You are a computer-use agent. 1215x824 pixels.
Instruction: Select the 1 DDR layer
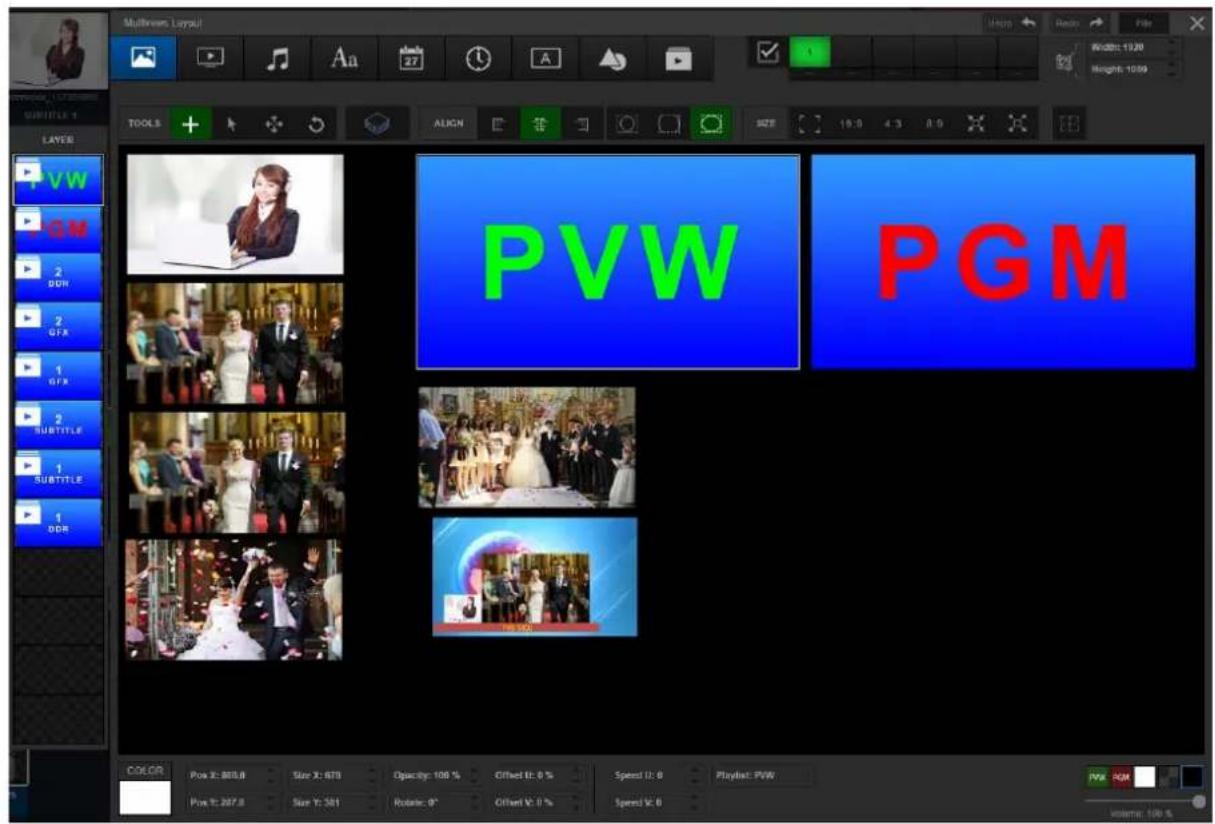tap(58, 522)
